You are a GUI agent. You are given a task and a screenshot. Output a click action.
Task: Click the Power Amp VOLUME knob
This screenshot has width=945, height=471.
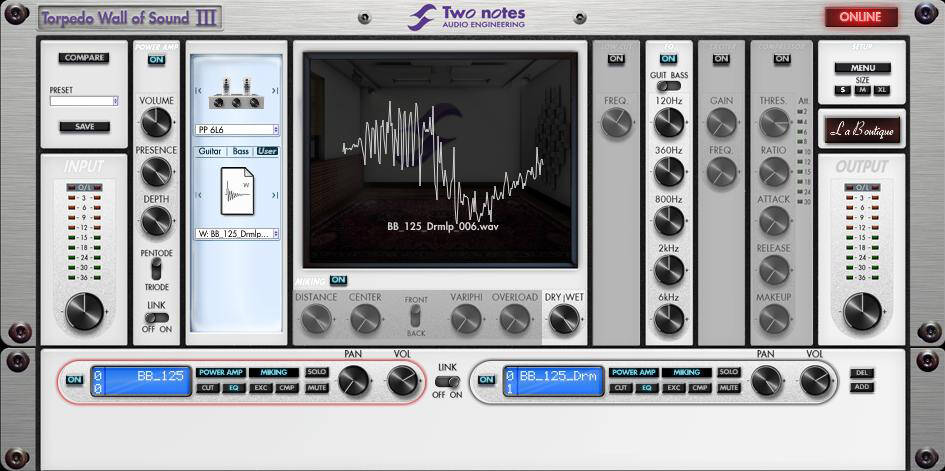coord(156,123)
